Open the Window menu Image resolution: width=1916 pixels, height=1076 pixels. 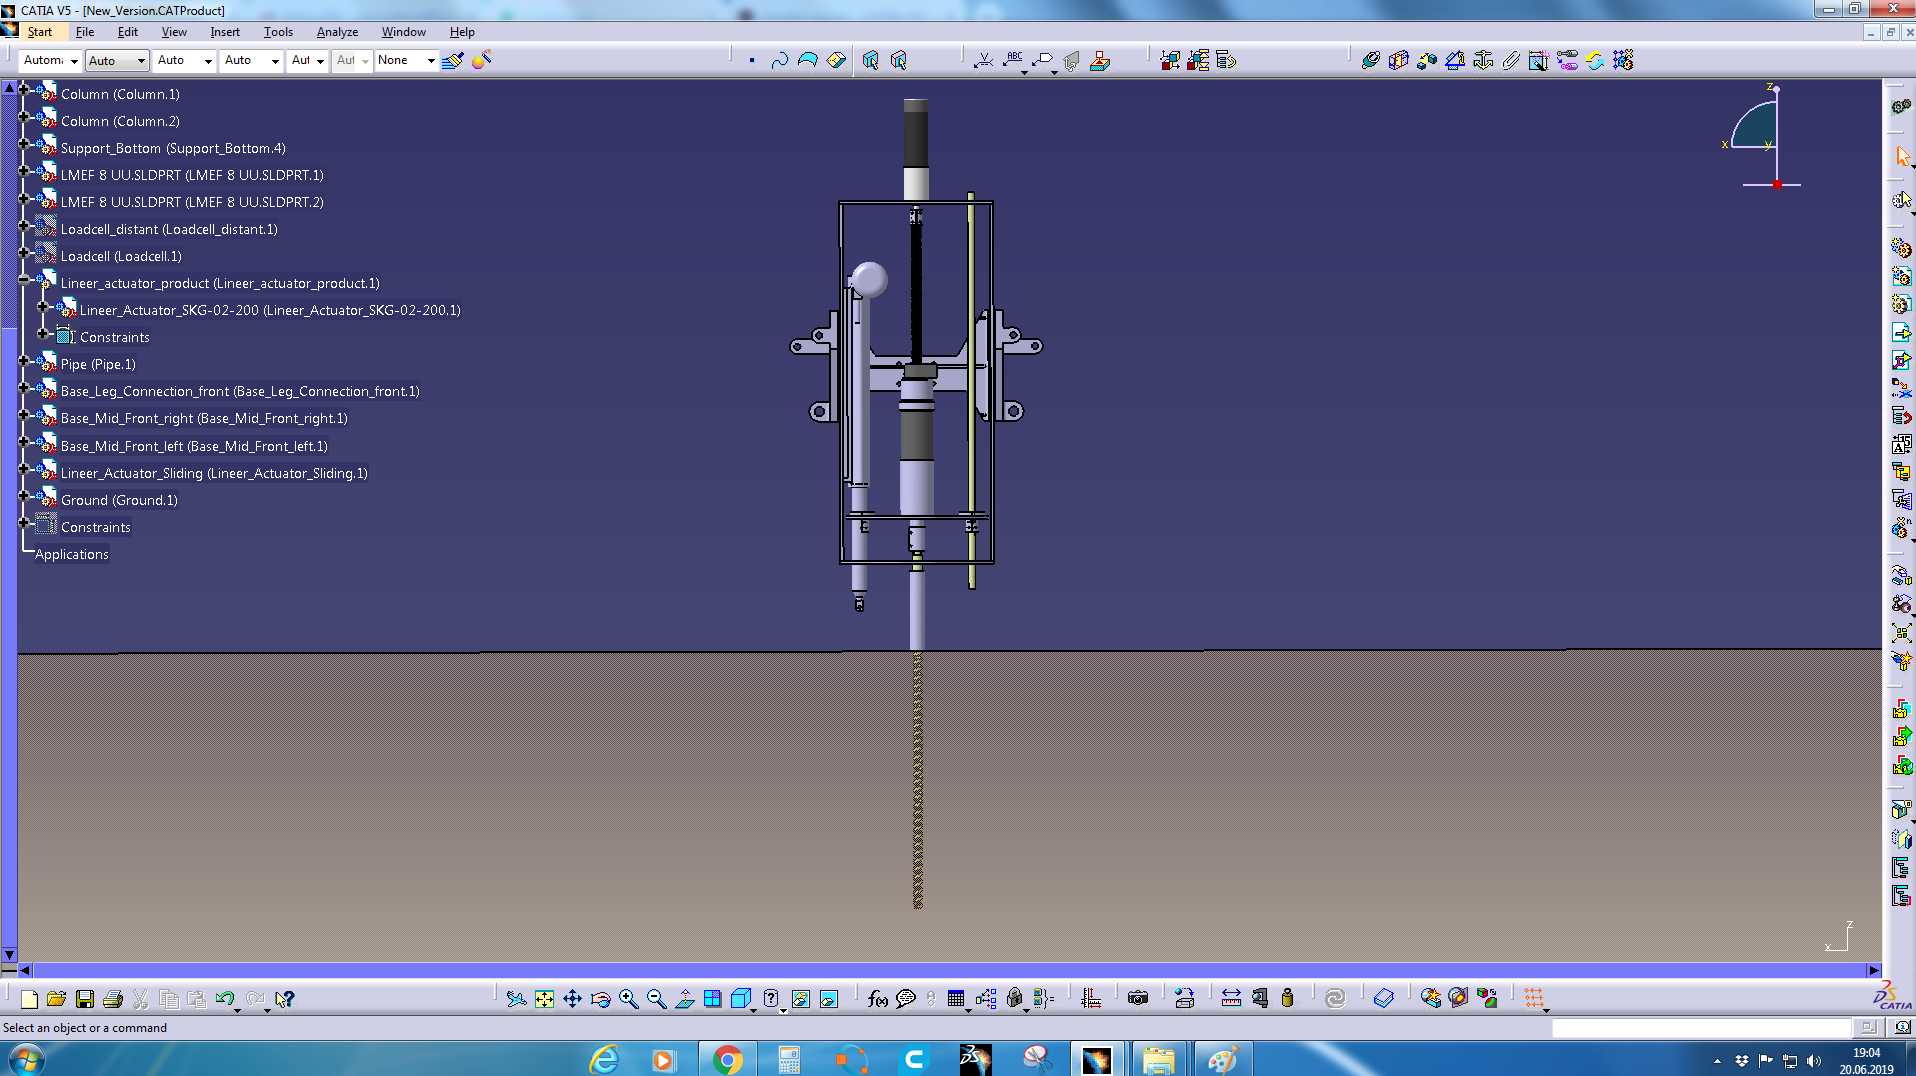pos(403,32)
